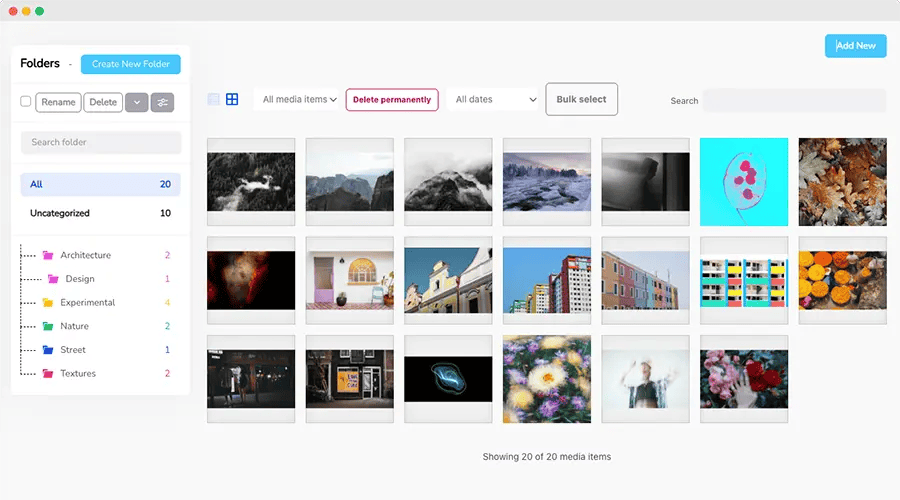
Task: Open the Design subfolder
Action: (x=79, y=279)
